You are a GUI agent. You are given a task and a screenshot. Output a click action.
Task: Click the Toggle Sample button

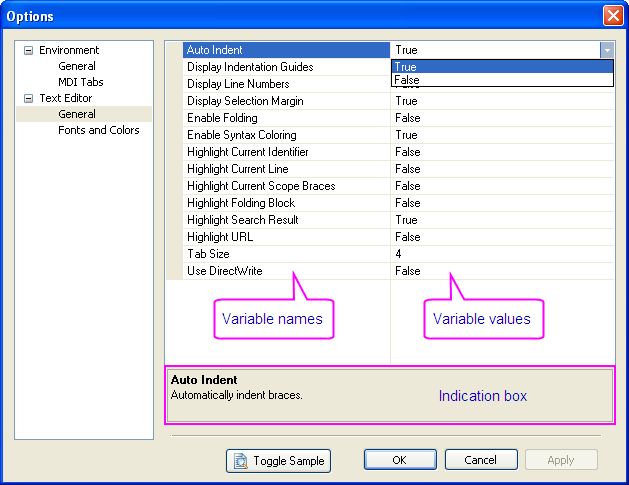click(x=278, y=460)
